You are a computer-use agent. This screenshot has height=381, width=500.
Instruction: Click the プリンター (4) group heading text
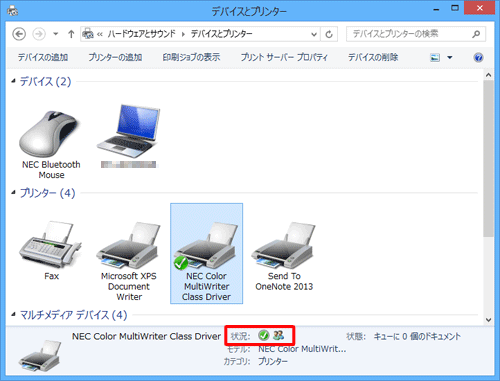point(47,193)
